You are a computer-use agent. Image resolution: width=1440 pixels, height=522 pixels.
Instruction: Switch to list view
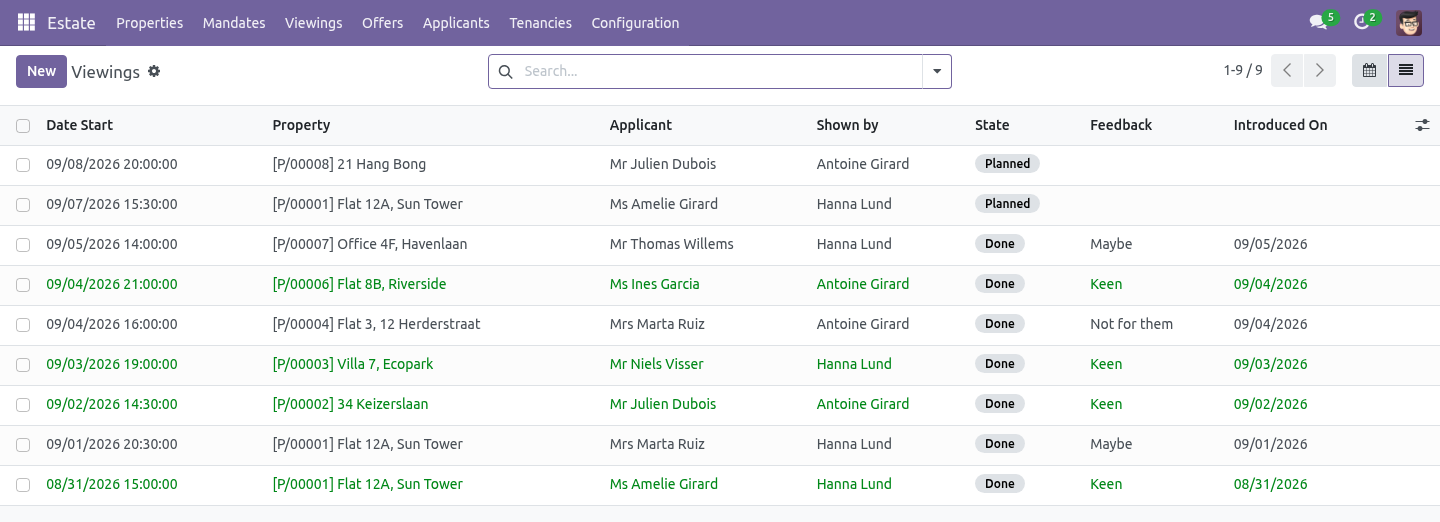[x=1406, y=71]
